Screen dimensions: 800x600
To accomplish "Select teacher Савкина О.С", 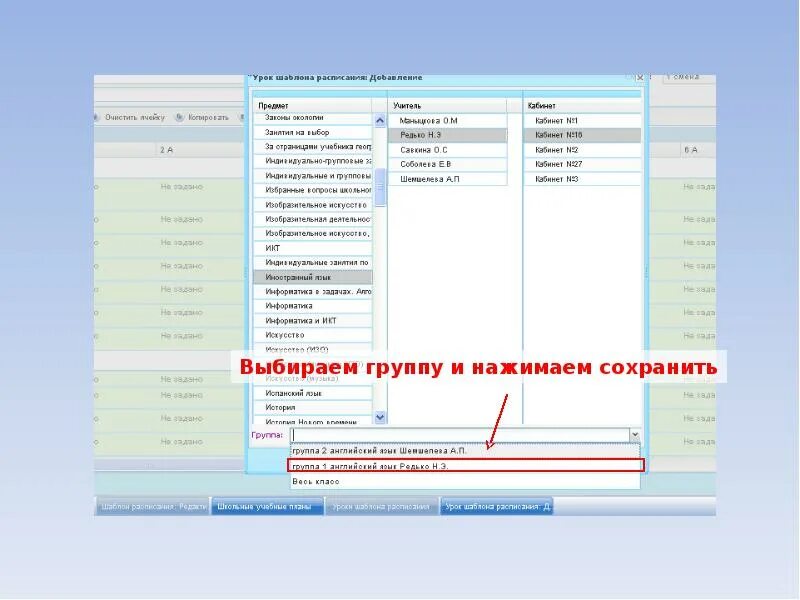I will click(447, 150).
